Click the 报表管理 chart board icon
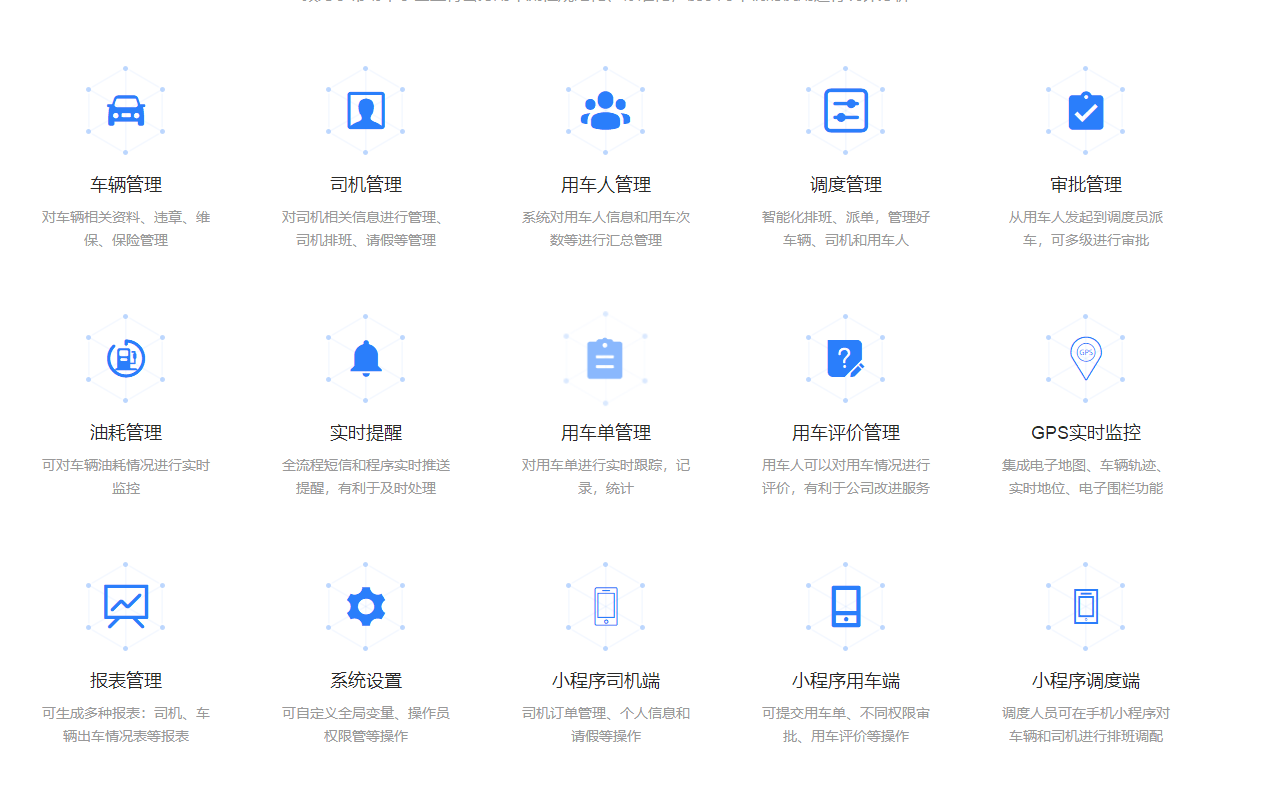 [125, 604]
